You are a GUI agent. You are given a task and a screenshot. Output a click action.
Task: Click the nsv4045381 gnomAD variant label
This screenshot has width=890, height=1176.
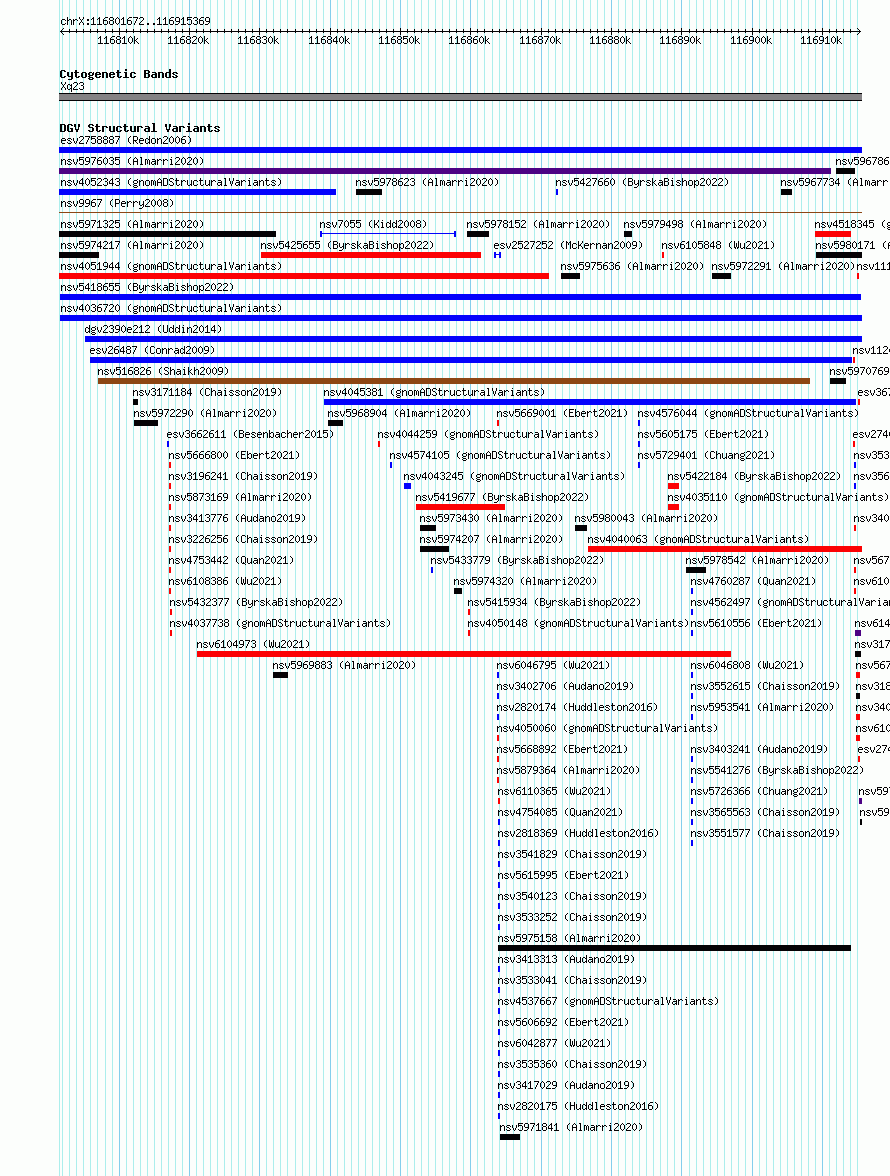434,392
